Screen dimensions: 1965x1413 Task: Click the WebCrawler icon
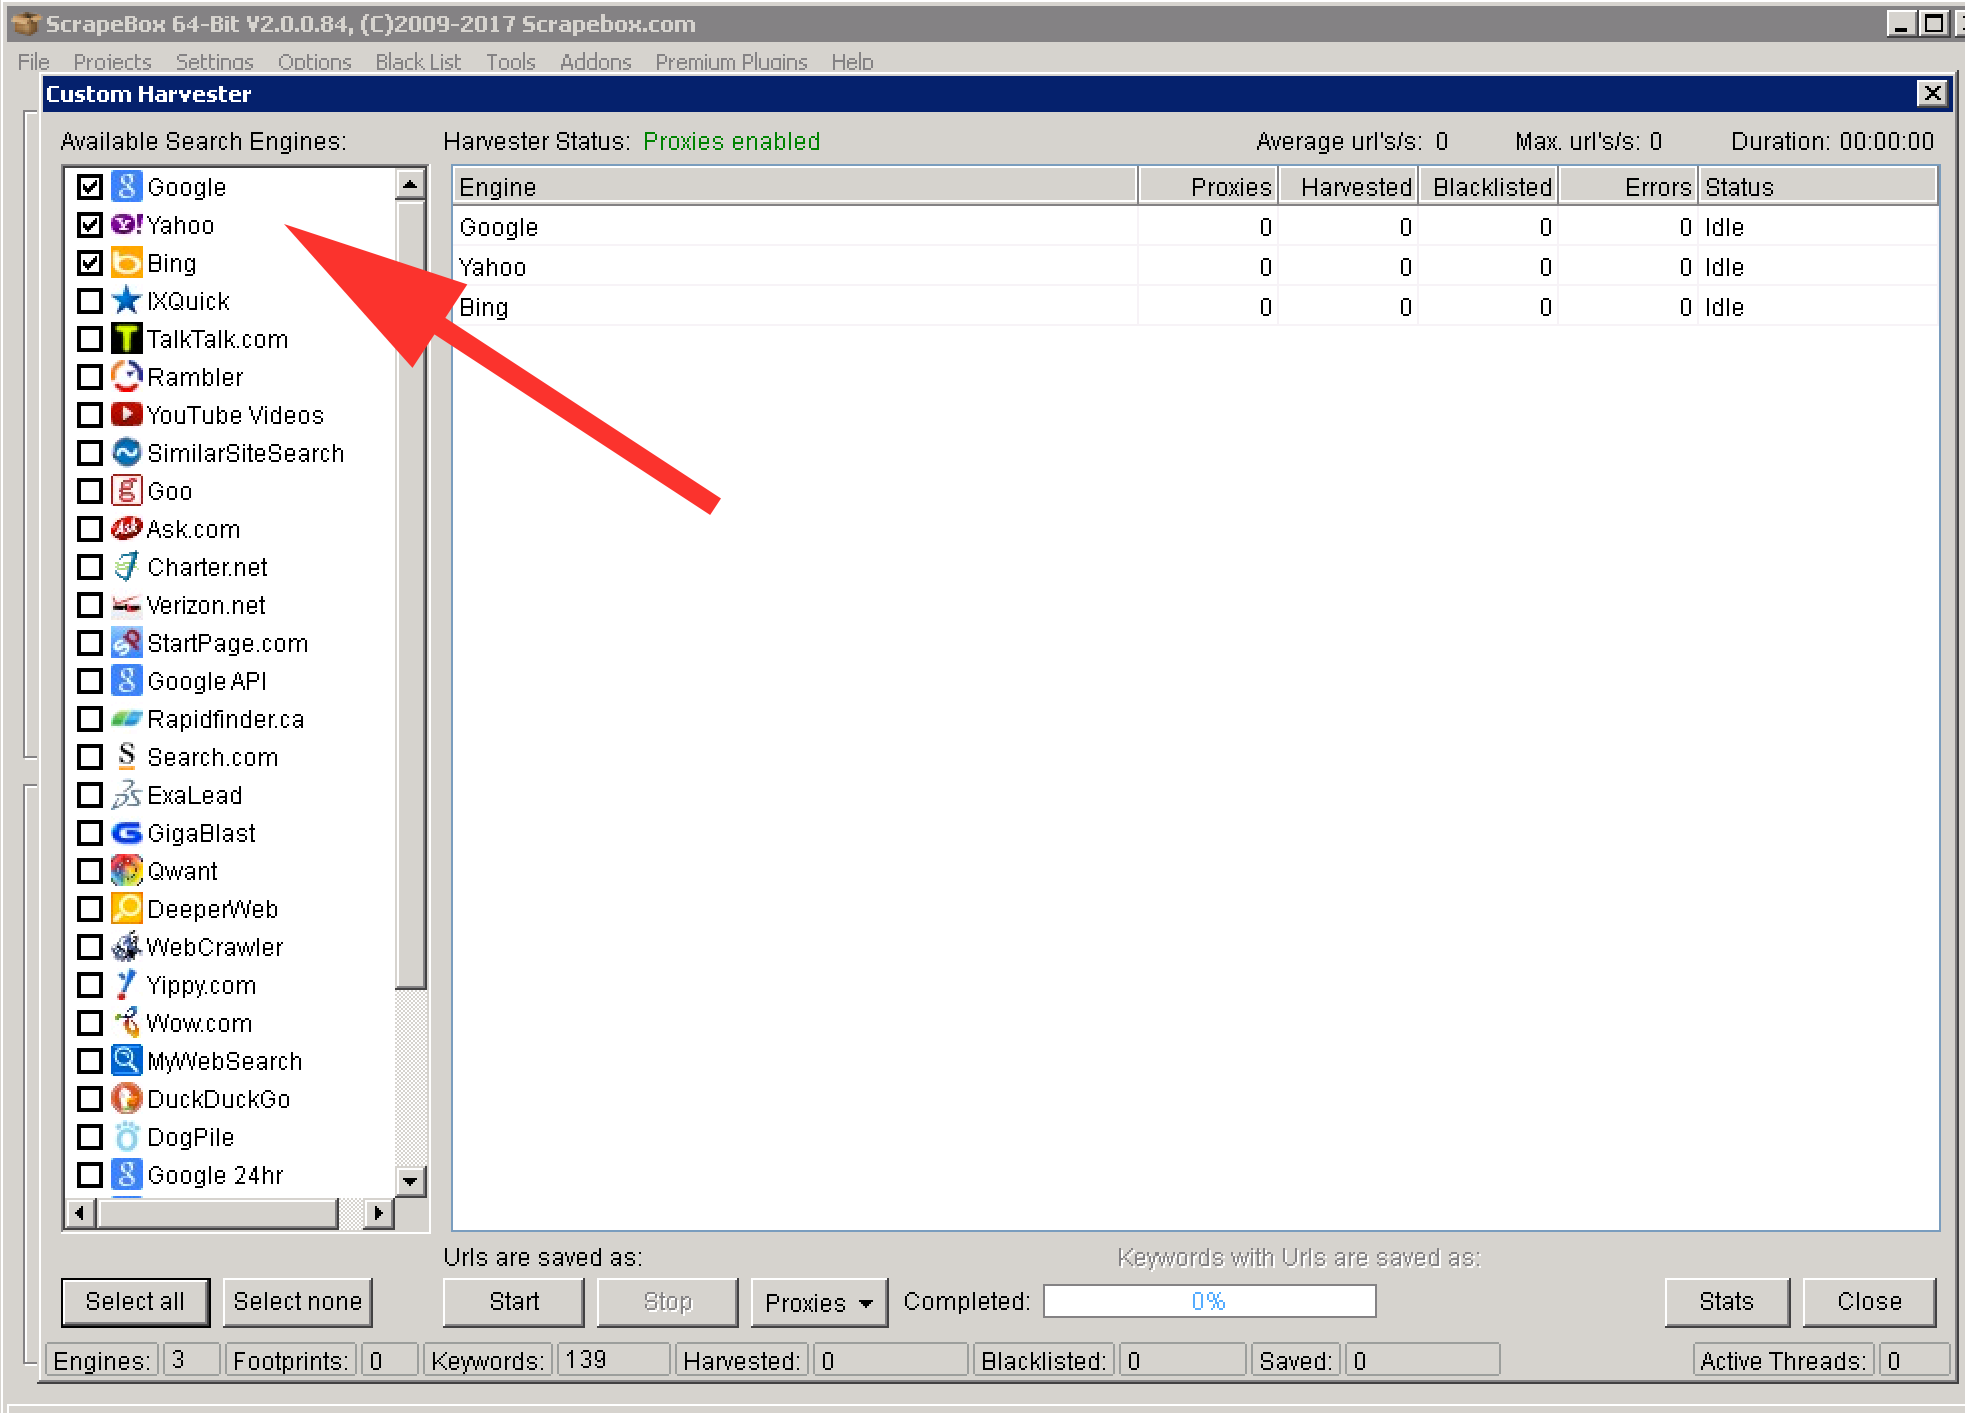pyautogui.click(x=126, y=947)
